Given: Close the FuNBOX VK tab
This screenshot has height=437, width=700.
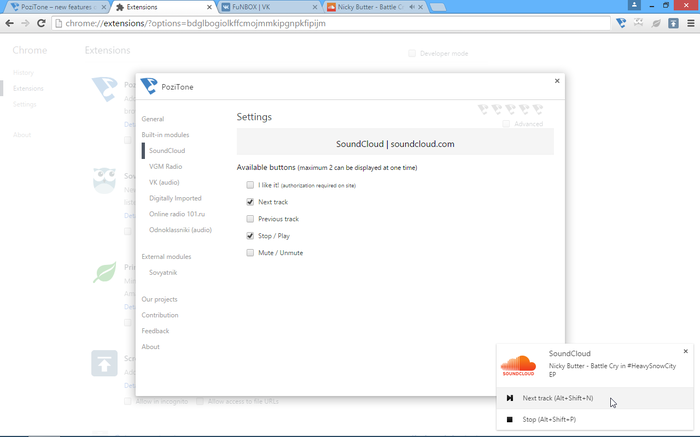Looking at the screenshot, I should [315, 7].
